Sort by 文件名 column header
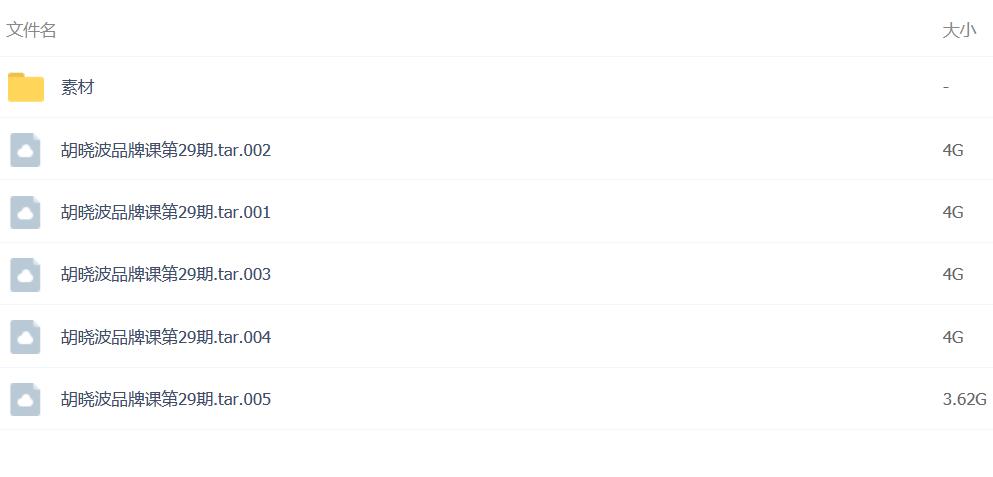The height and width of the screenshot is (477, 993). pyautogui.click(x=31, y=30)
